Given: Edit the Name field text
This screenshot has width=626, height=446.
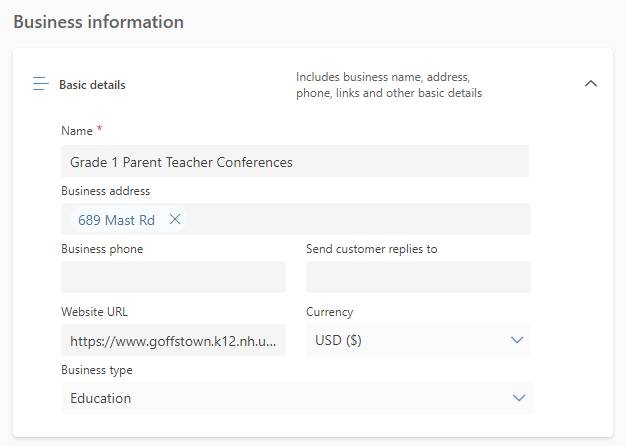Looking at the screenshot, I should pos(295,162).
